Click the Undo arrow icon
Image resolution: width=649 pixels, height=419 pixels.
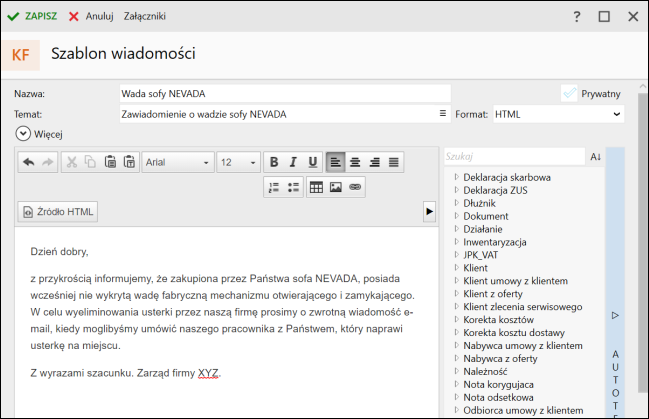(x=29, y=162)
